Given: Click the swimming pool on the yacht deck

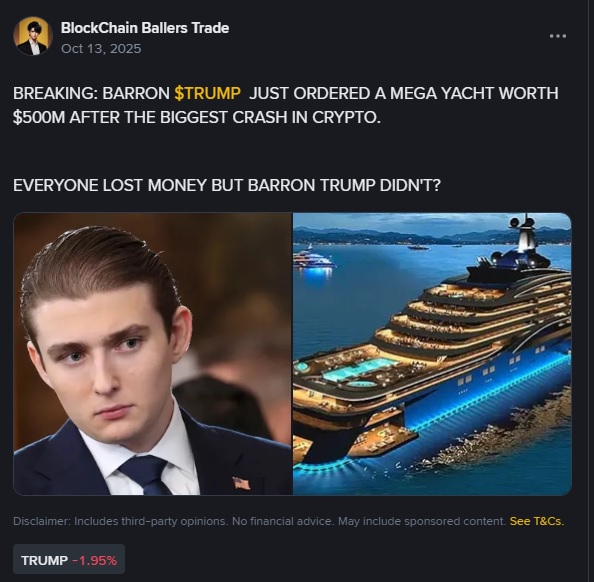Looking at the screenshot, I should 359,369.
